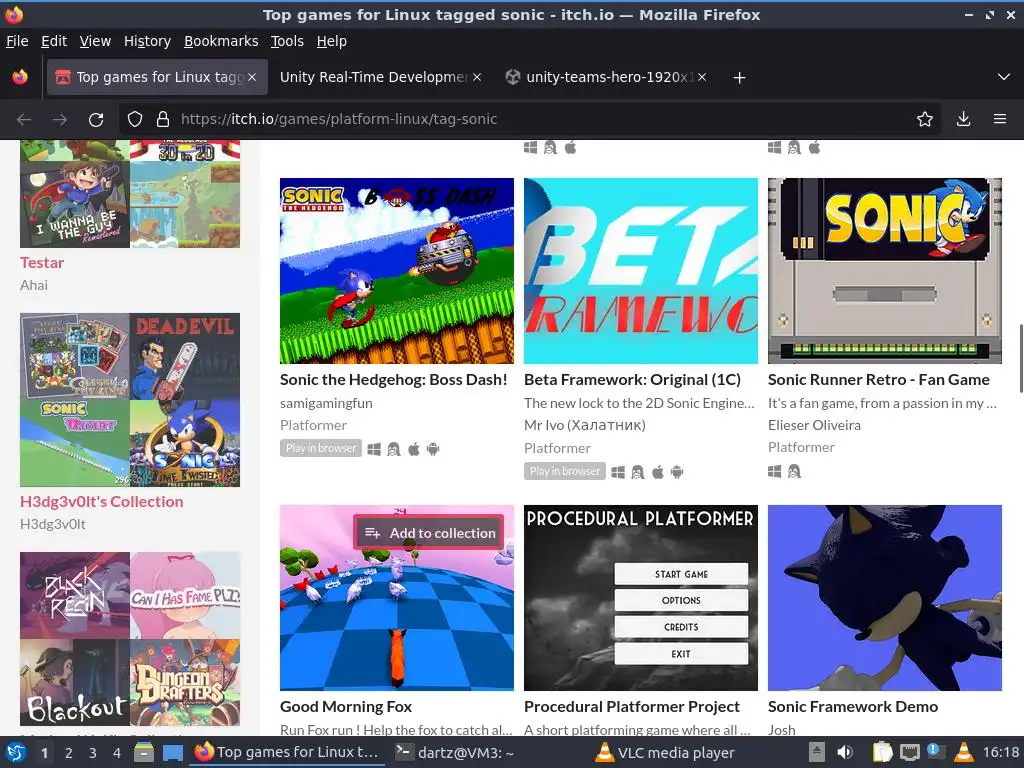Screen dimensions: 1024x768
Task: Open VLC media player taskbar entry
Action: click(666, 753)
